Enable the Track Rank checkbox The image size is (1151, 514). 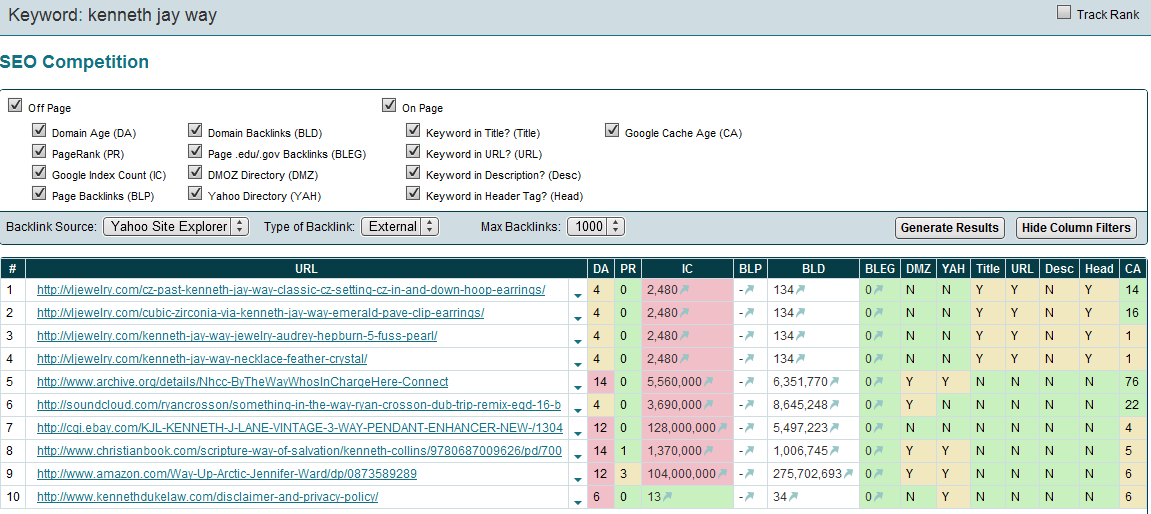tap(1064, 13)
